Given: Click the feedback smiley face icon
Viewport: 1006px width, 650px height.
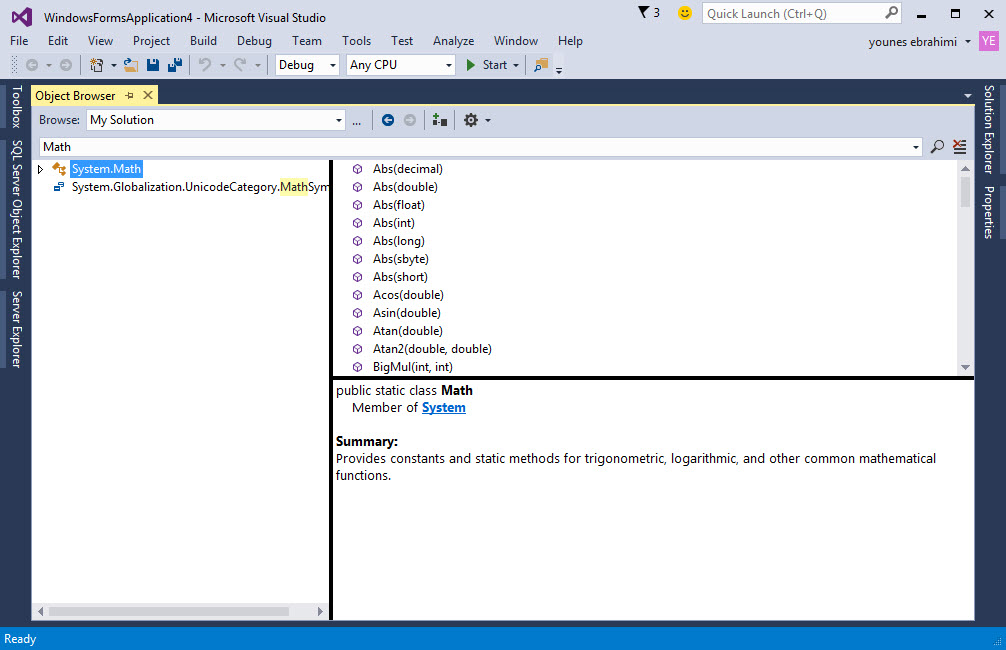Looking at the screenshot, I should 684,13.
